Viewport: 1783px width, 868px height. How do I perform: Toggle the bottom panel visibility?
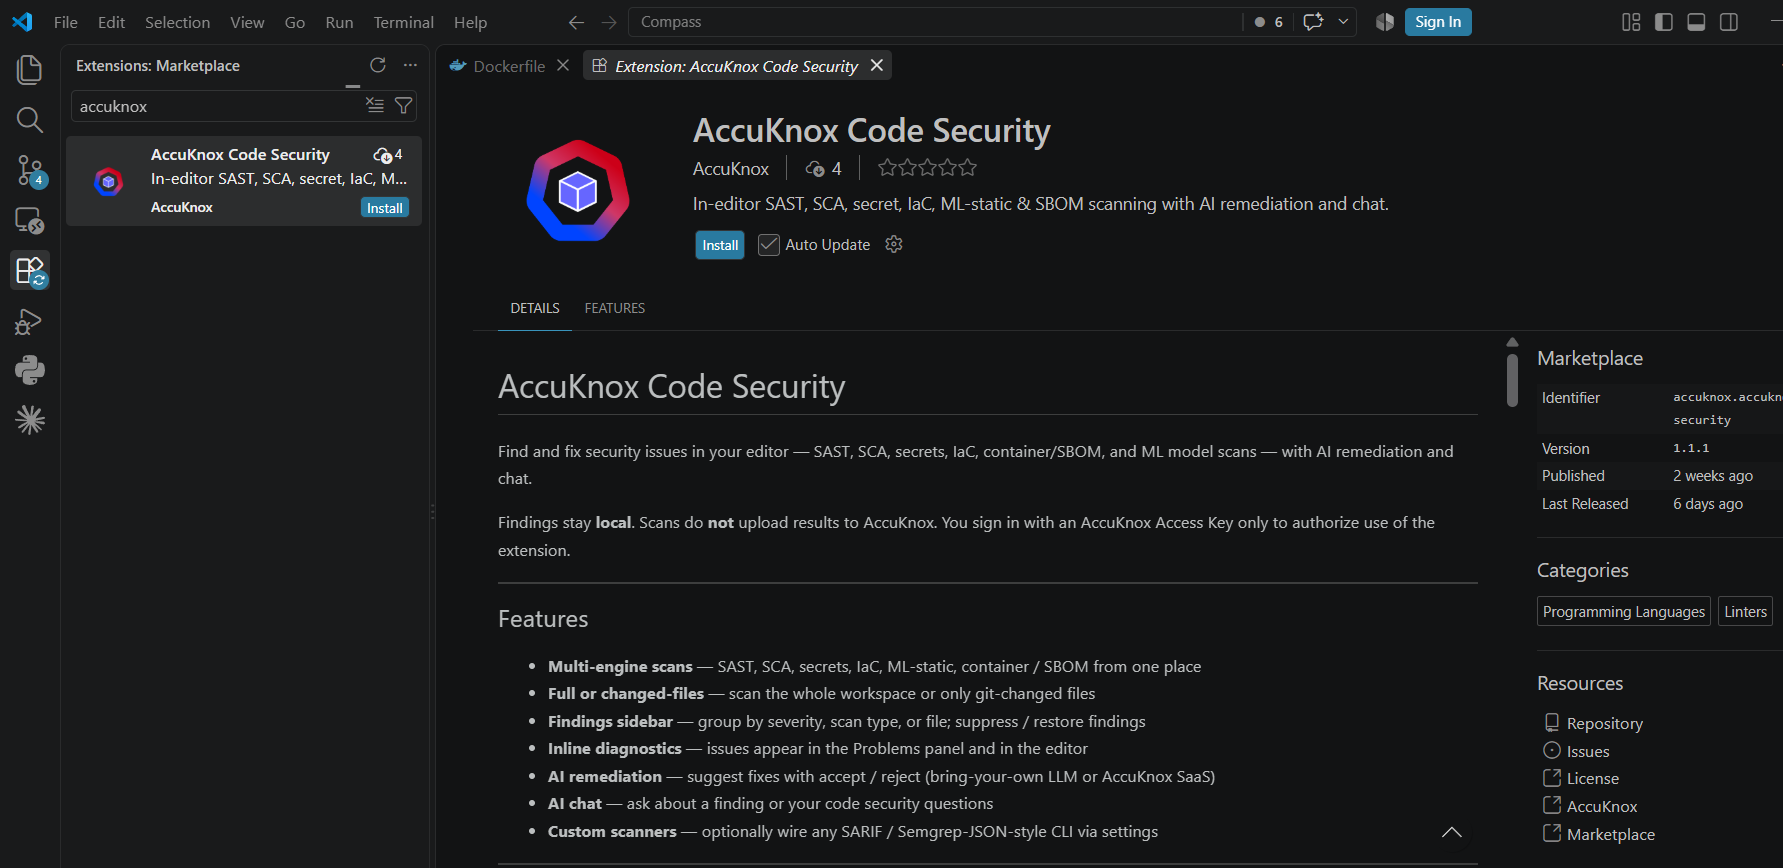pos(1696,22)
